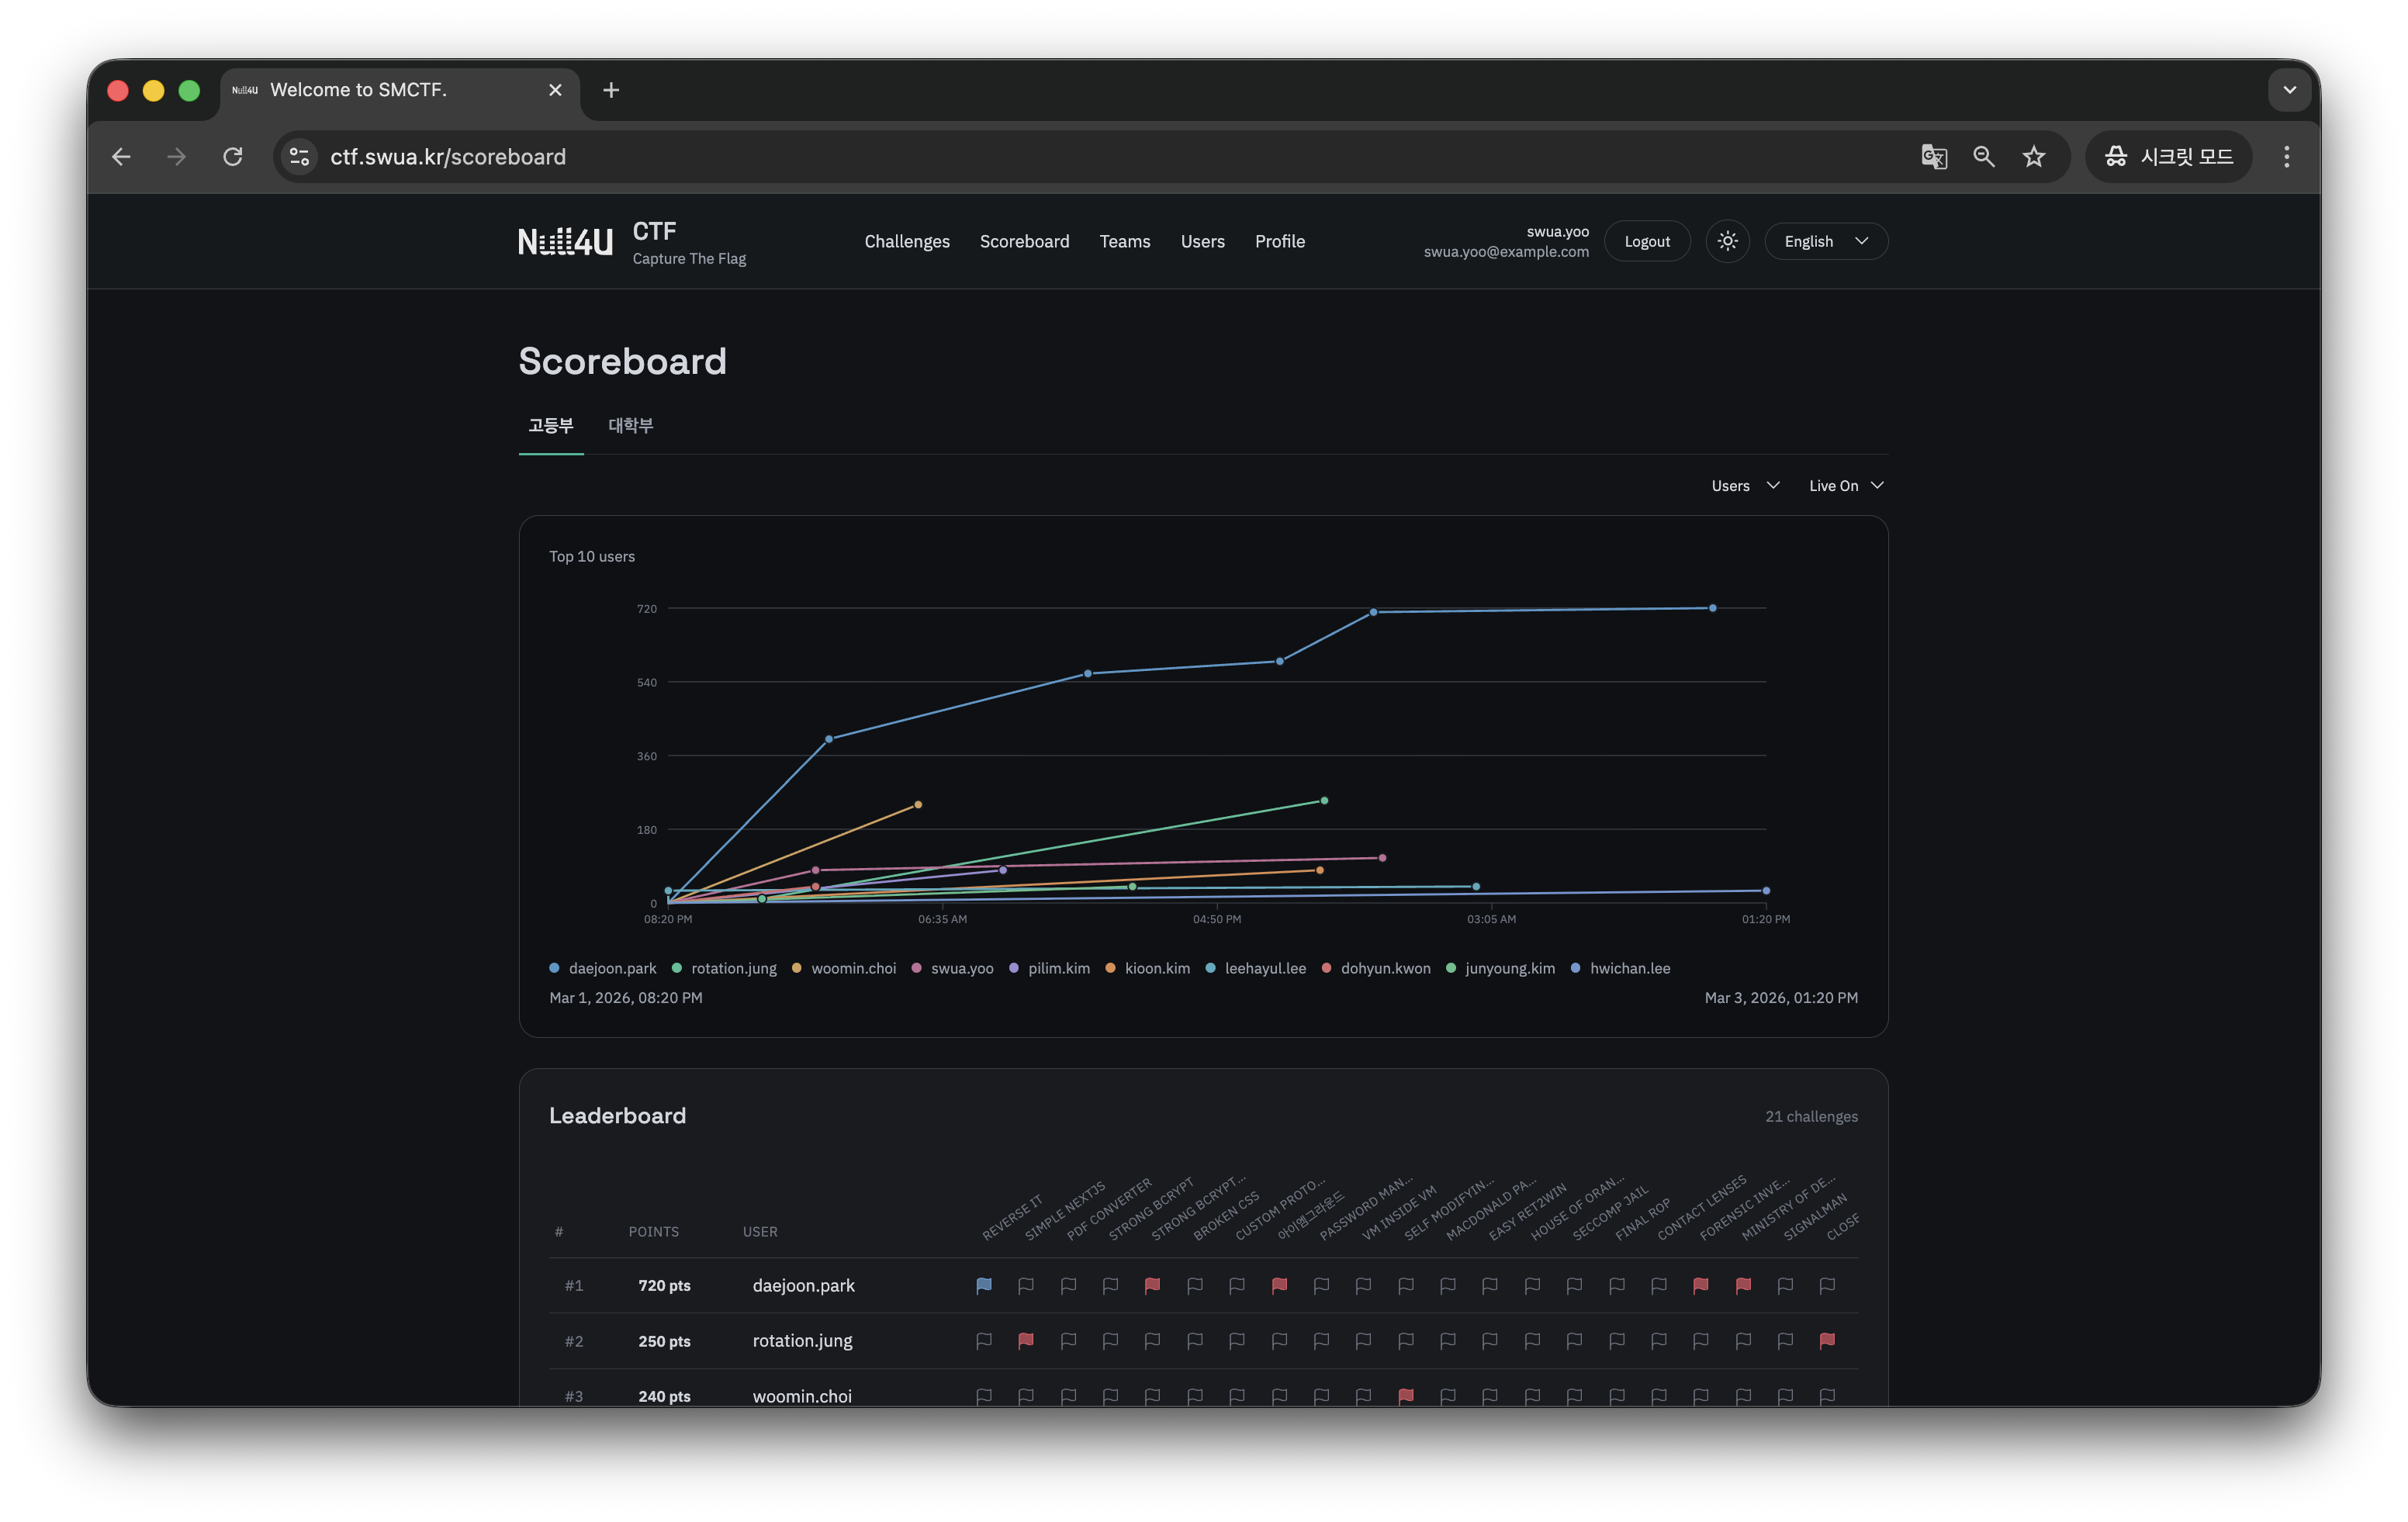This screenshot has width=2408, height=1522.
Task: Toggle hwichan.lee series in chart legend
Action: coord(1620,968)
